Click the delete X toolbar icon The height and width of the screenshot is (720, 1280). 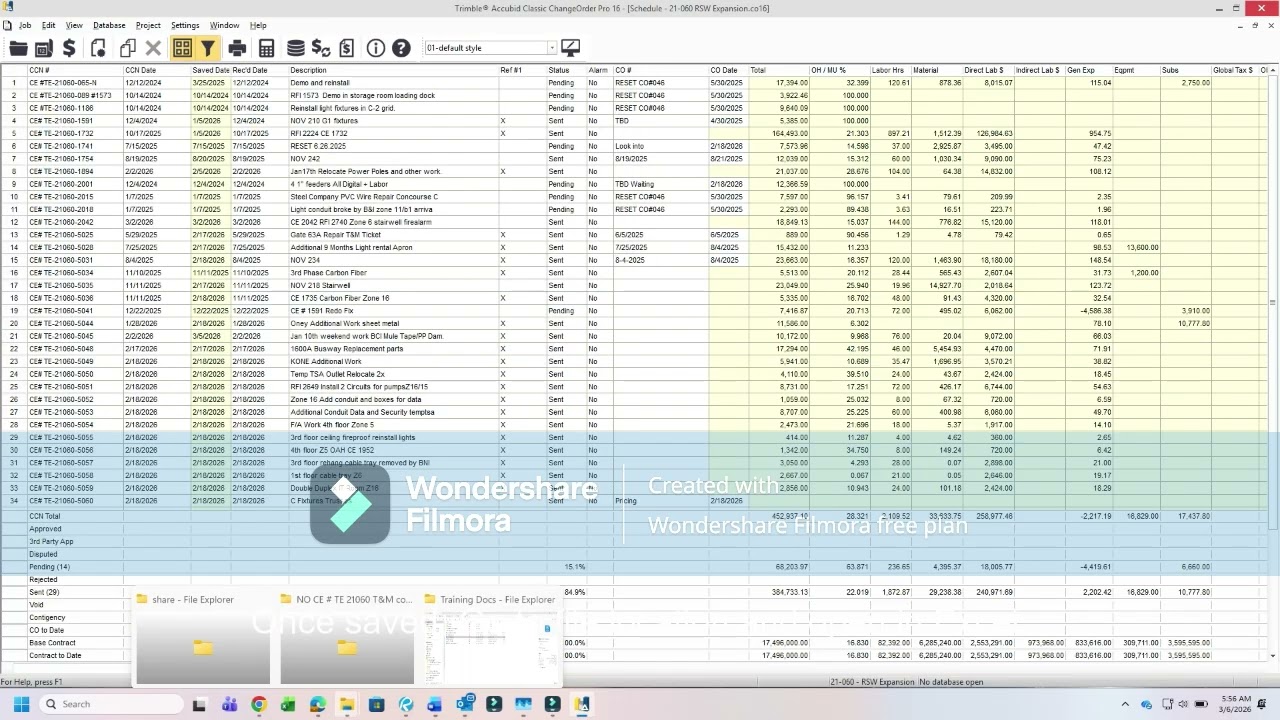153,48
